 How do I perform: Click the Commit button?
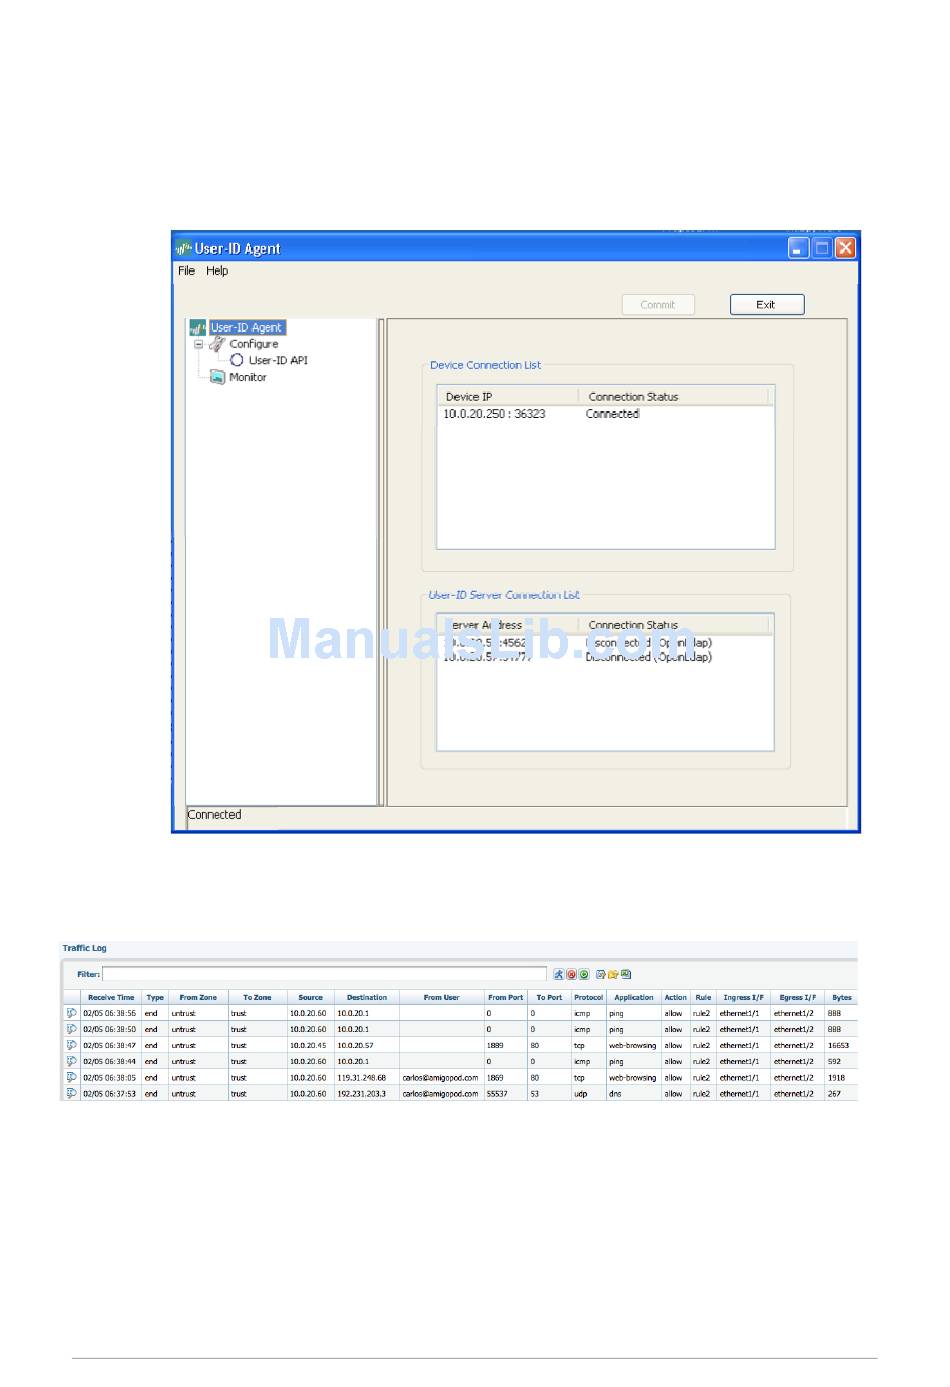(657, 305)
